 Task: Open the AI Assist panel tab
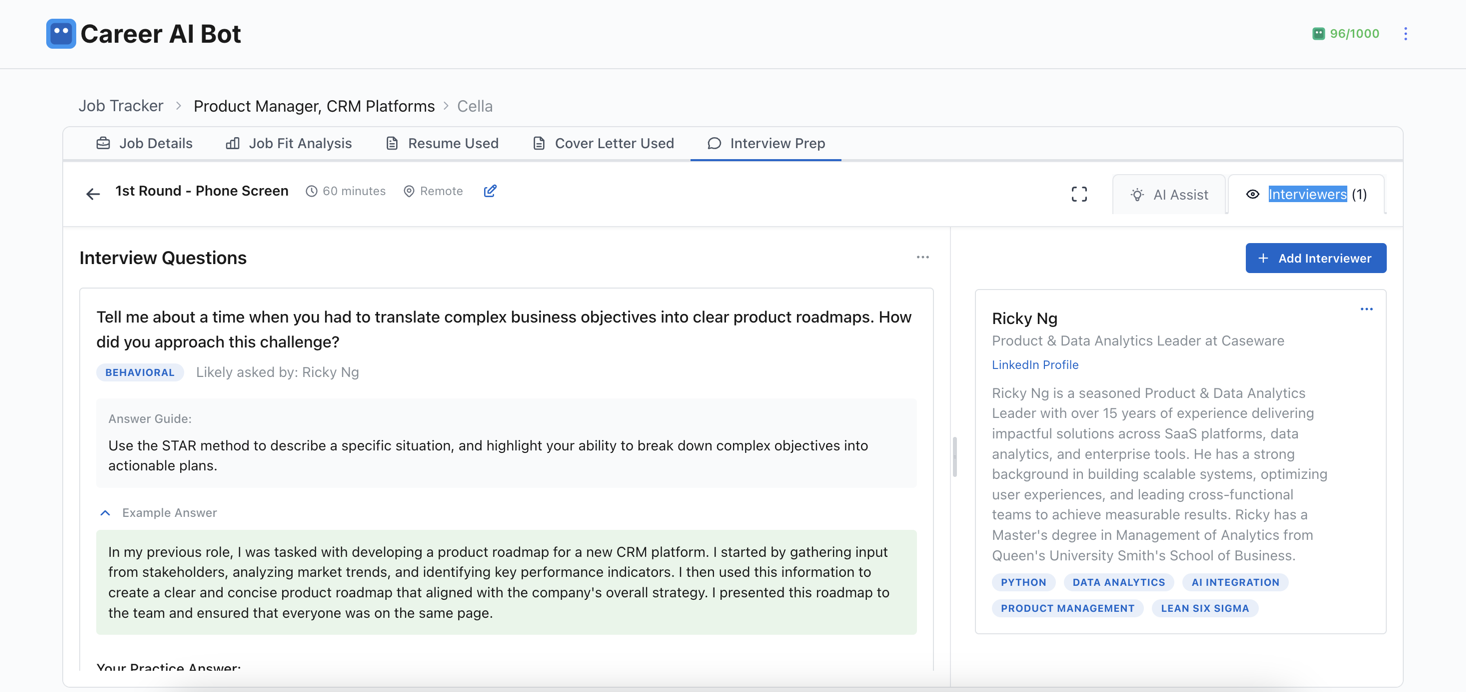(x=1169, y=194)
